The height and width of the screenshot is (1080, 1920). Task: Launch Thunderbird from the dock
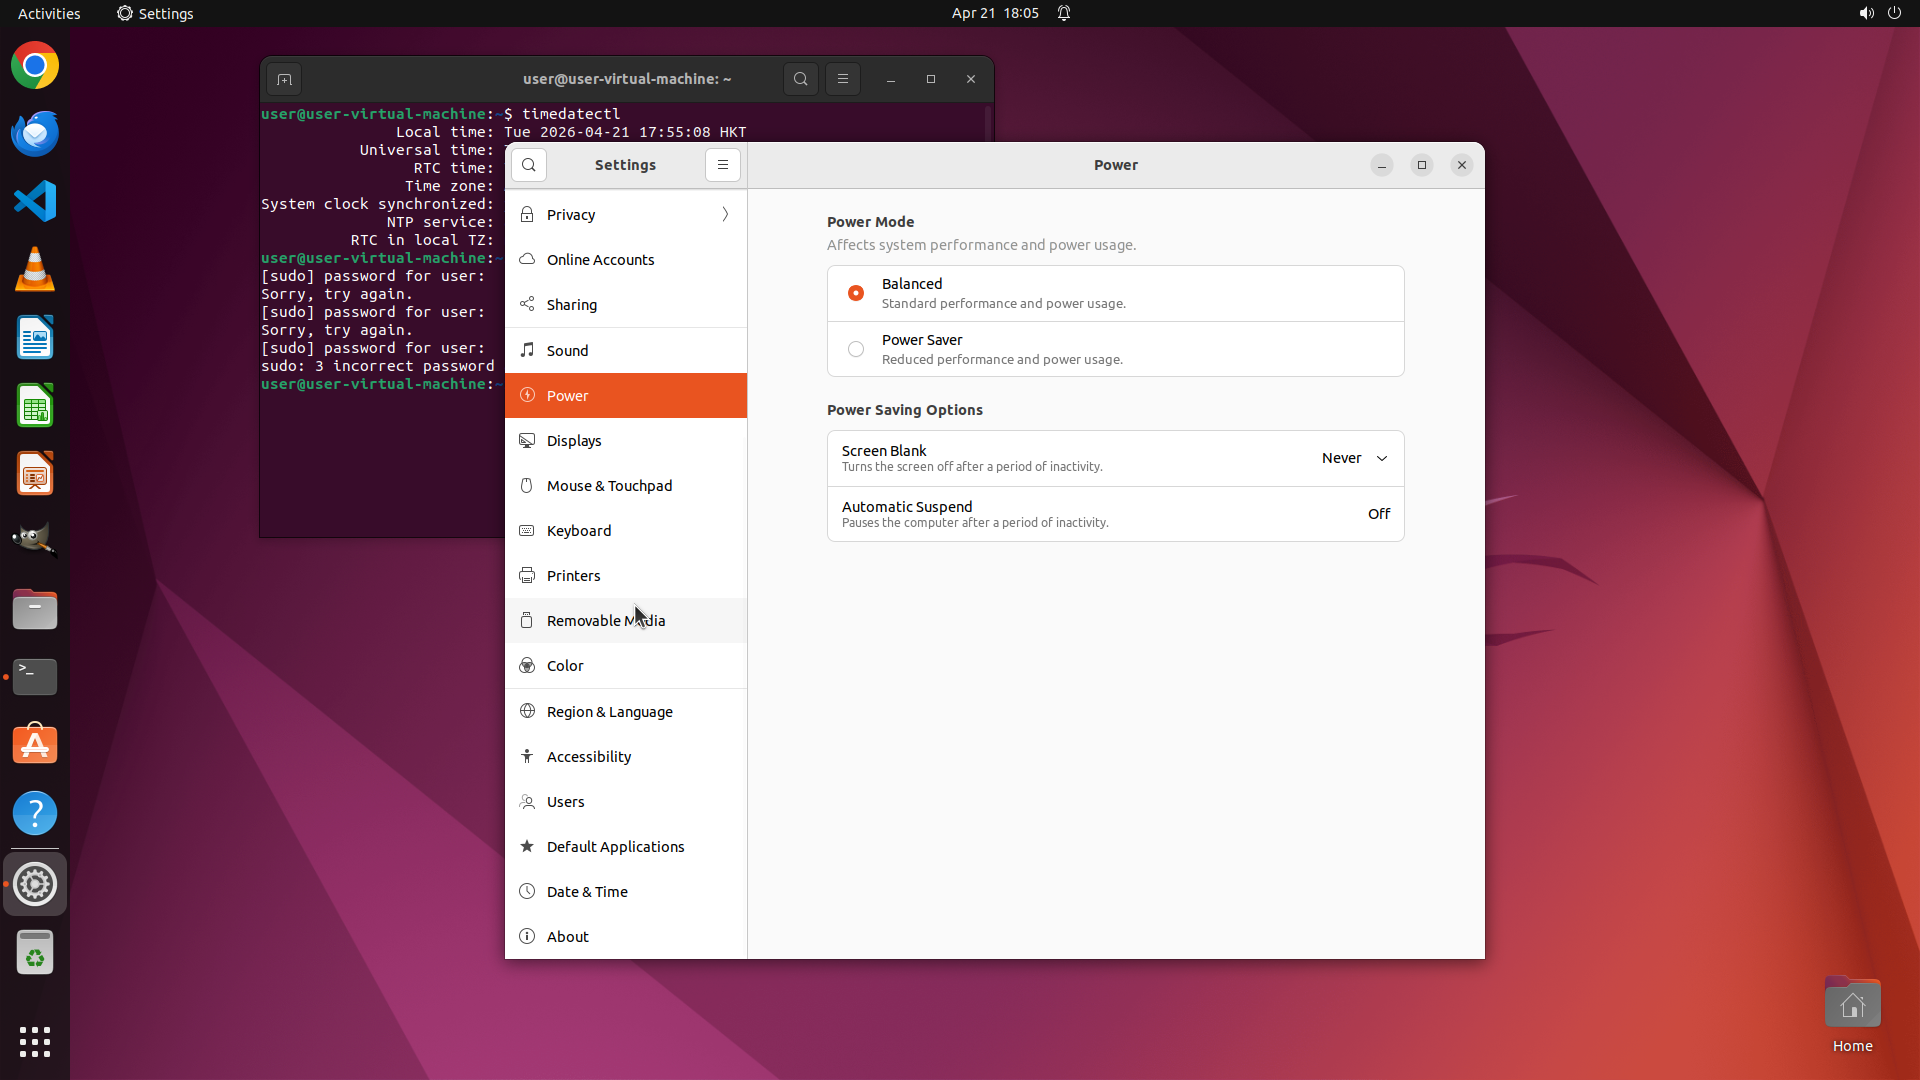[x=35, y=134]
